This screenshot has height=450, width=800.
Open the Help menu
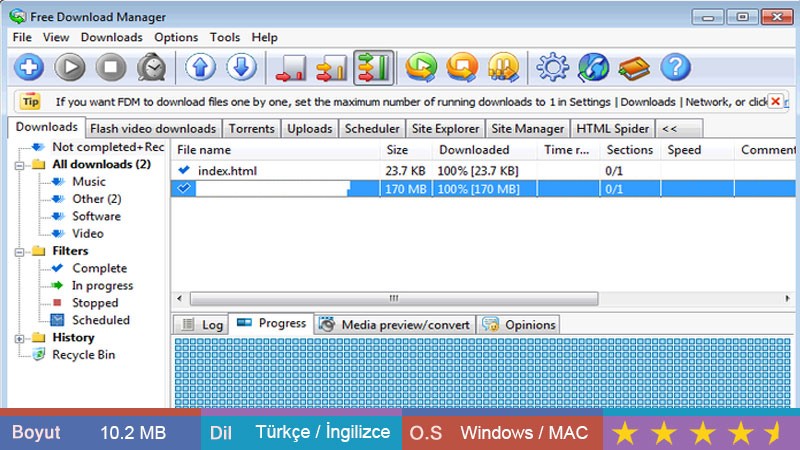pyautogui.click(x=264, y=37)
